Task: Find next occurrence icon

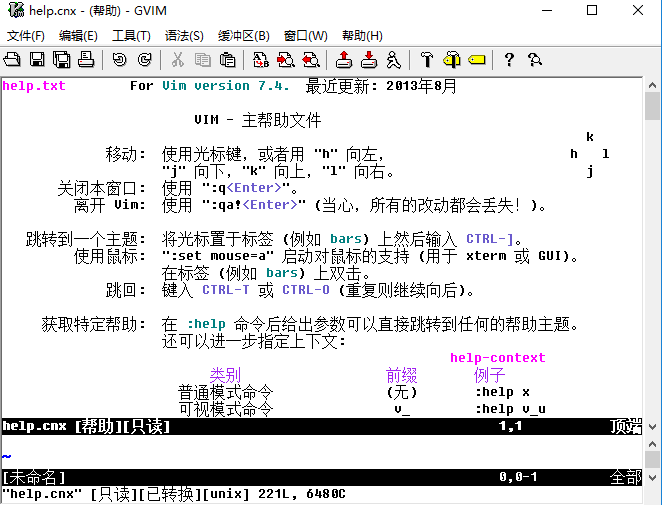Action: click(286, 60)
